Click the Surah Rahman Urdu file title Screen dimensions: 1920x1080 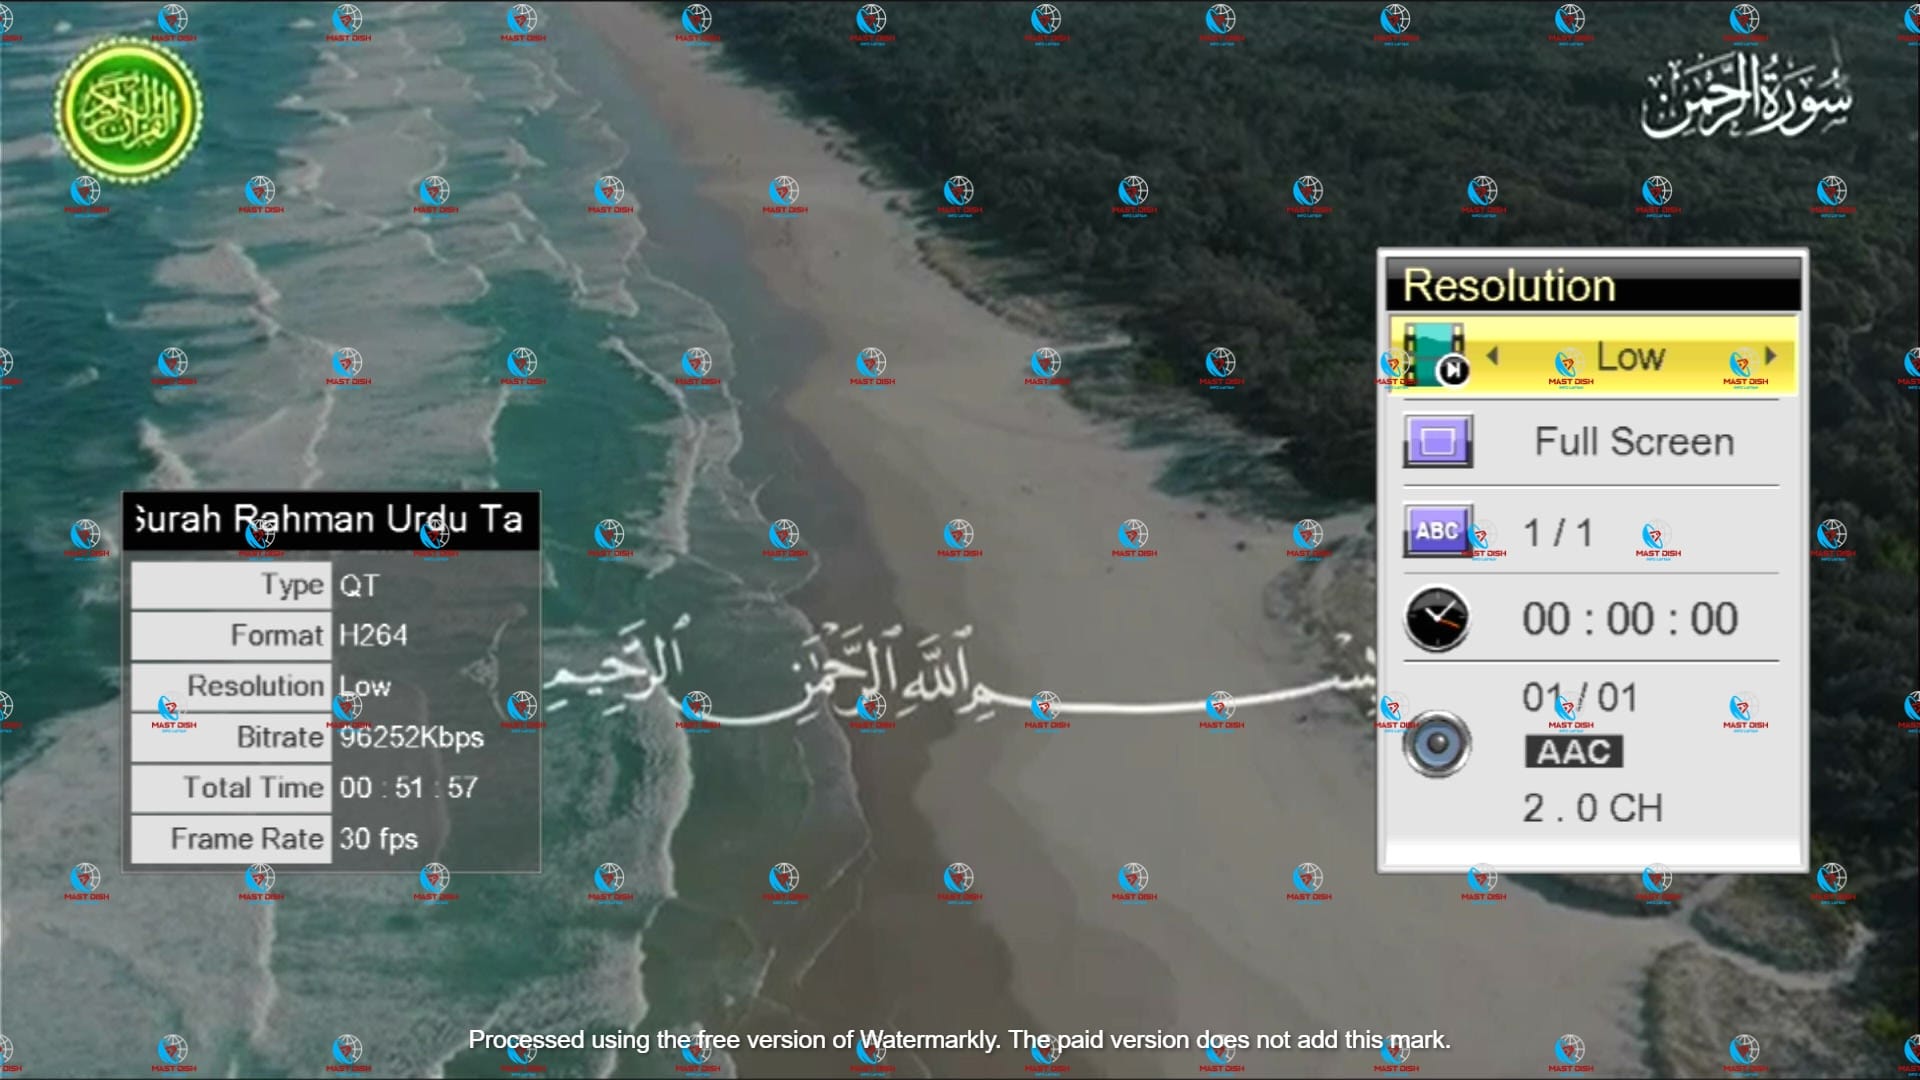(x=330, y=520)
